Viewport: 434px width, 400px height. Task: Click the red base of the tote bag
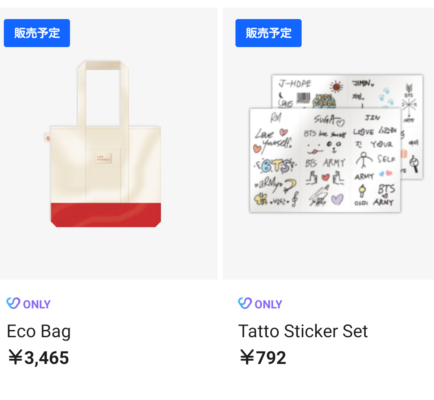click(106, 215)
